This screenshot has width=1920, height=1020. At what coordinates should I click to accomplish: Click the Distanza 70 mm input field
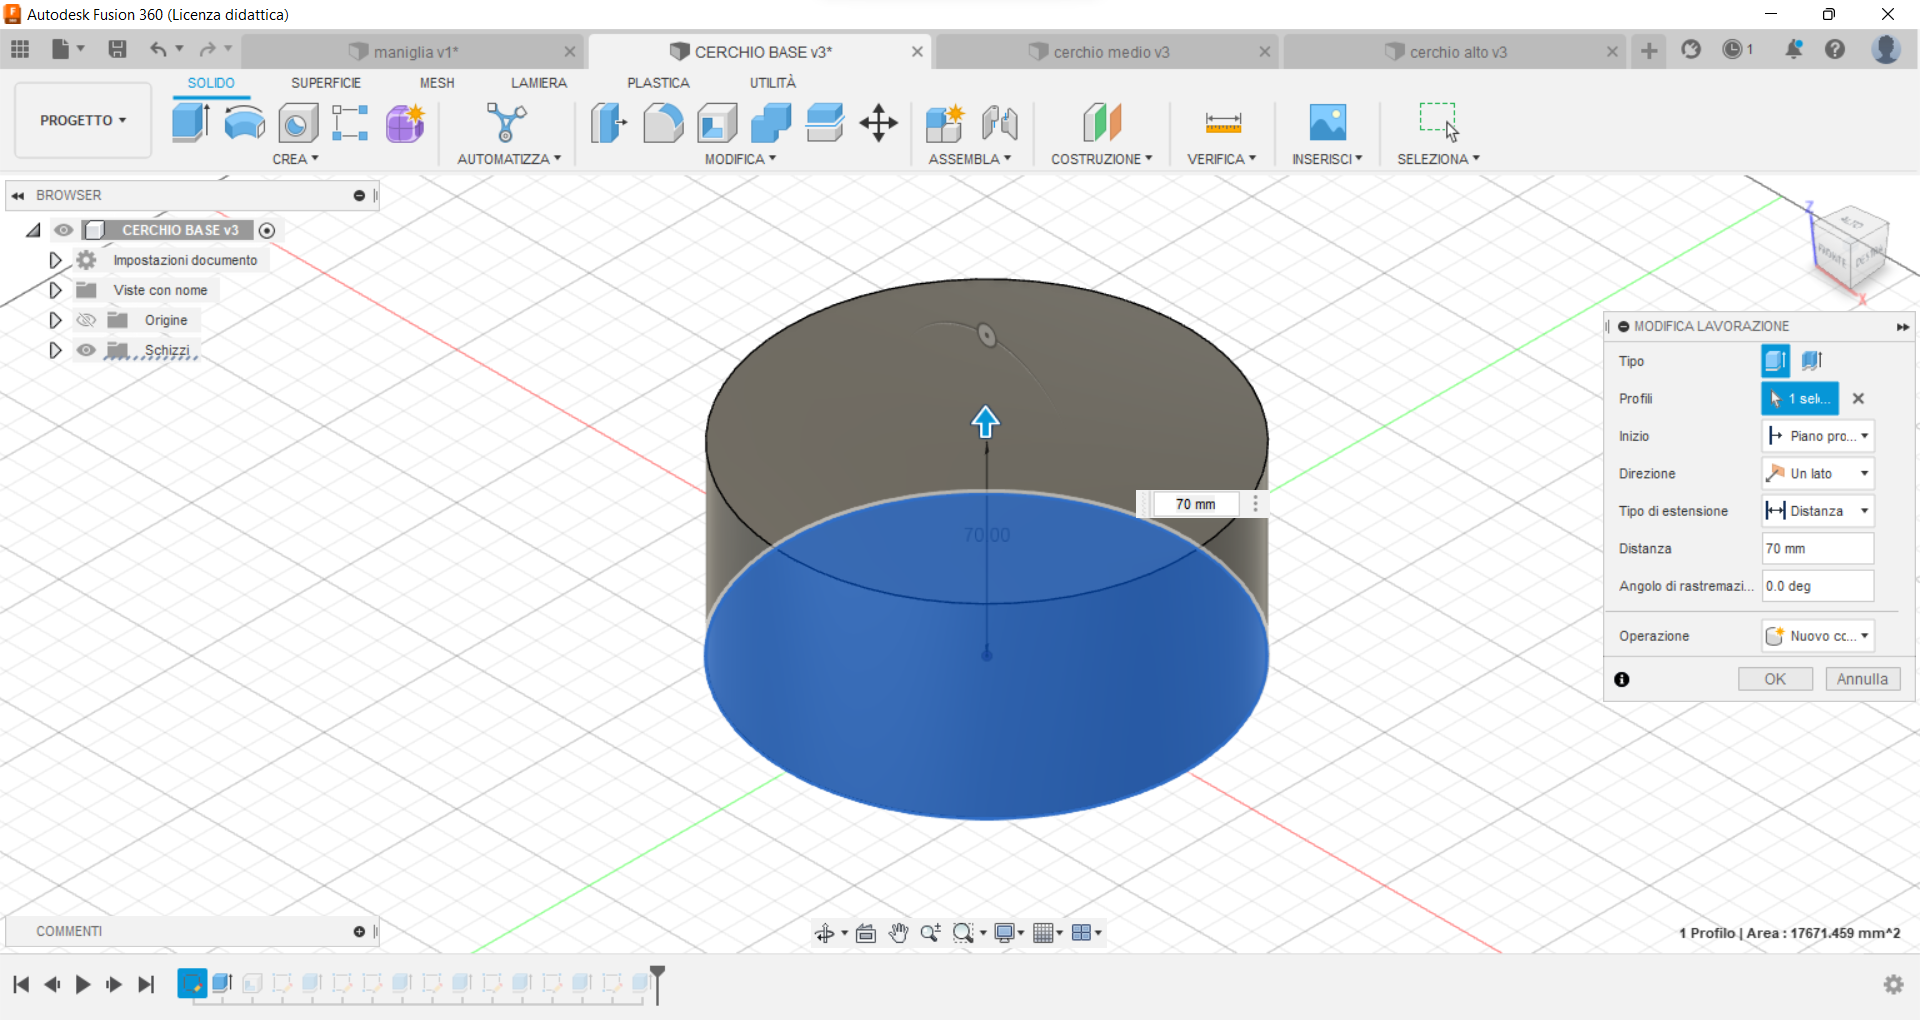[1818, 548]
